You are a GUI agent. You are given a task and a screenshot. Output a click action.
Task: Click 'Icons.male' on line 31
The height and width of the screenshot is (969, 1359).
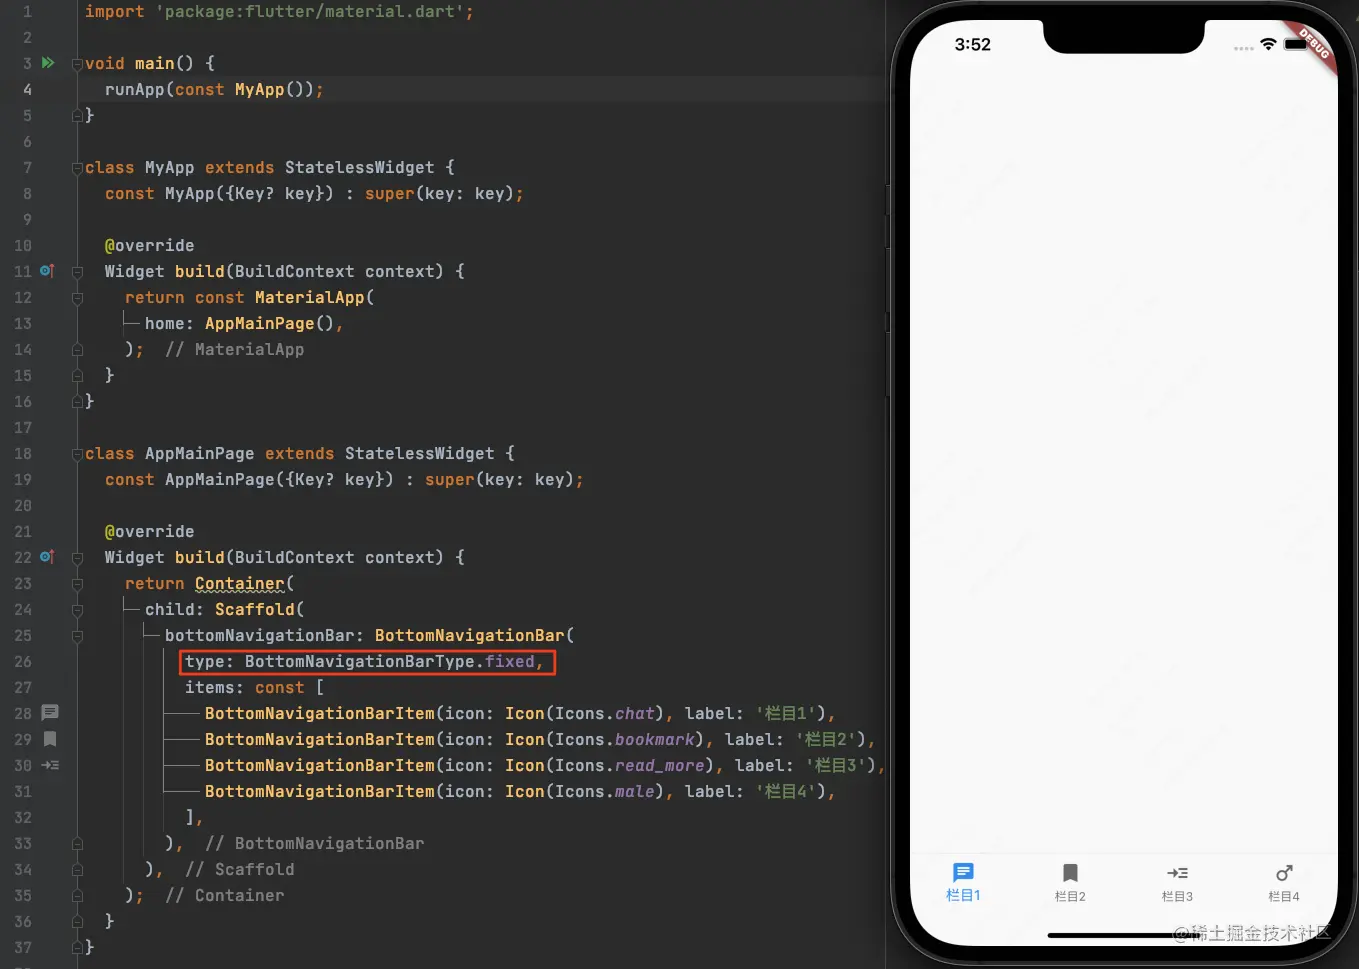604,791
